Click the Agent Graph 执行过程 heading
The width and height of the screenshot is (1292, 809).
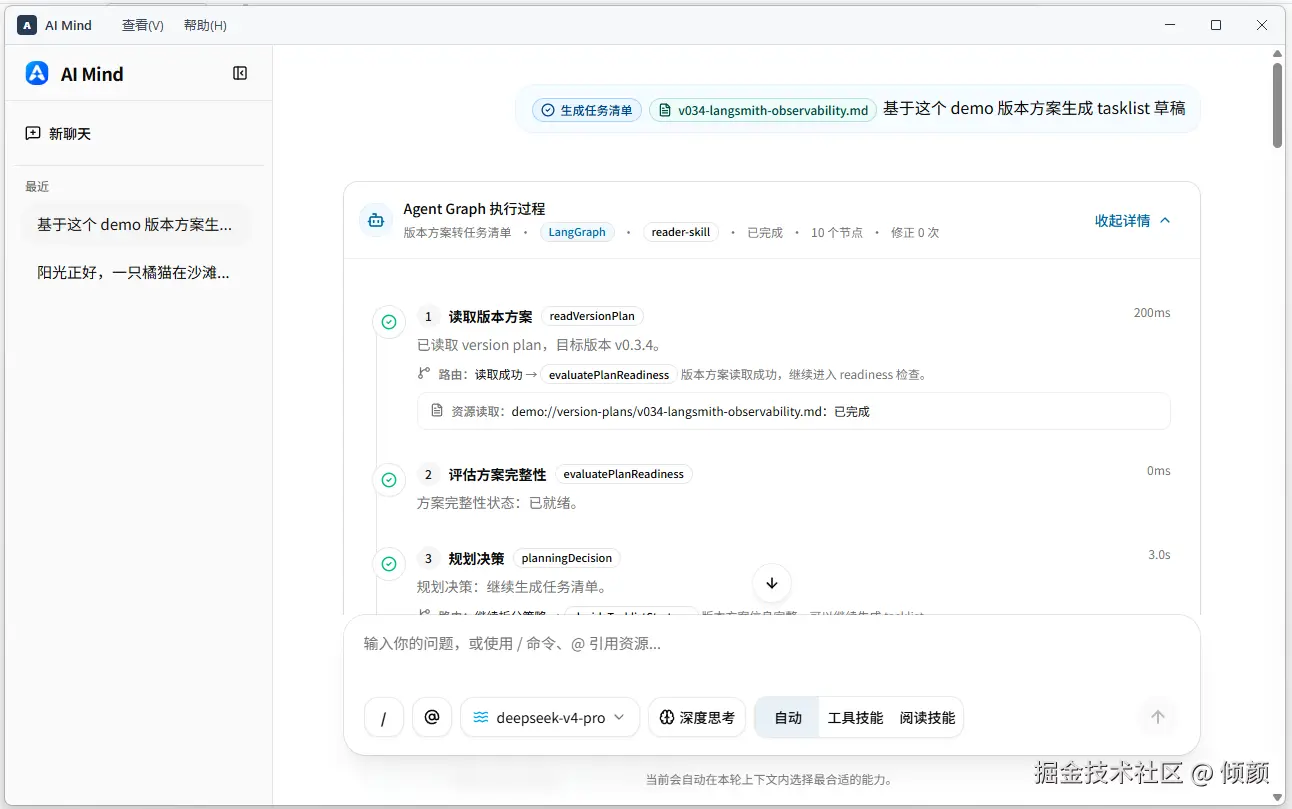click(x=474, y=209)
